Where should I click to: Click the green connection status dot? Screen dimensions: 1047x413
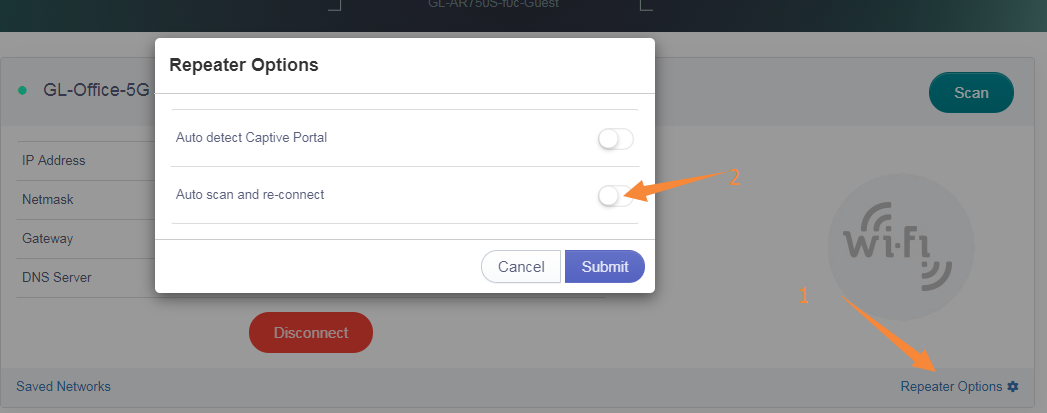pyautogui.click(x=22, y=90)
